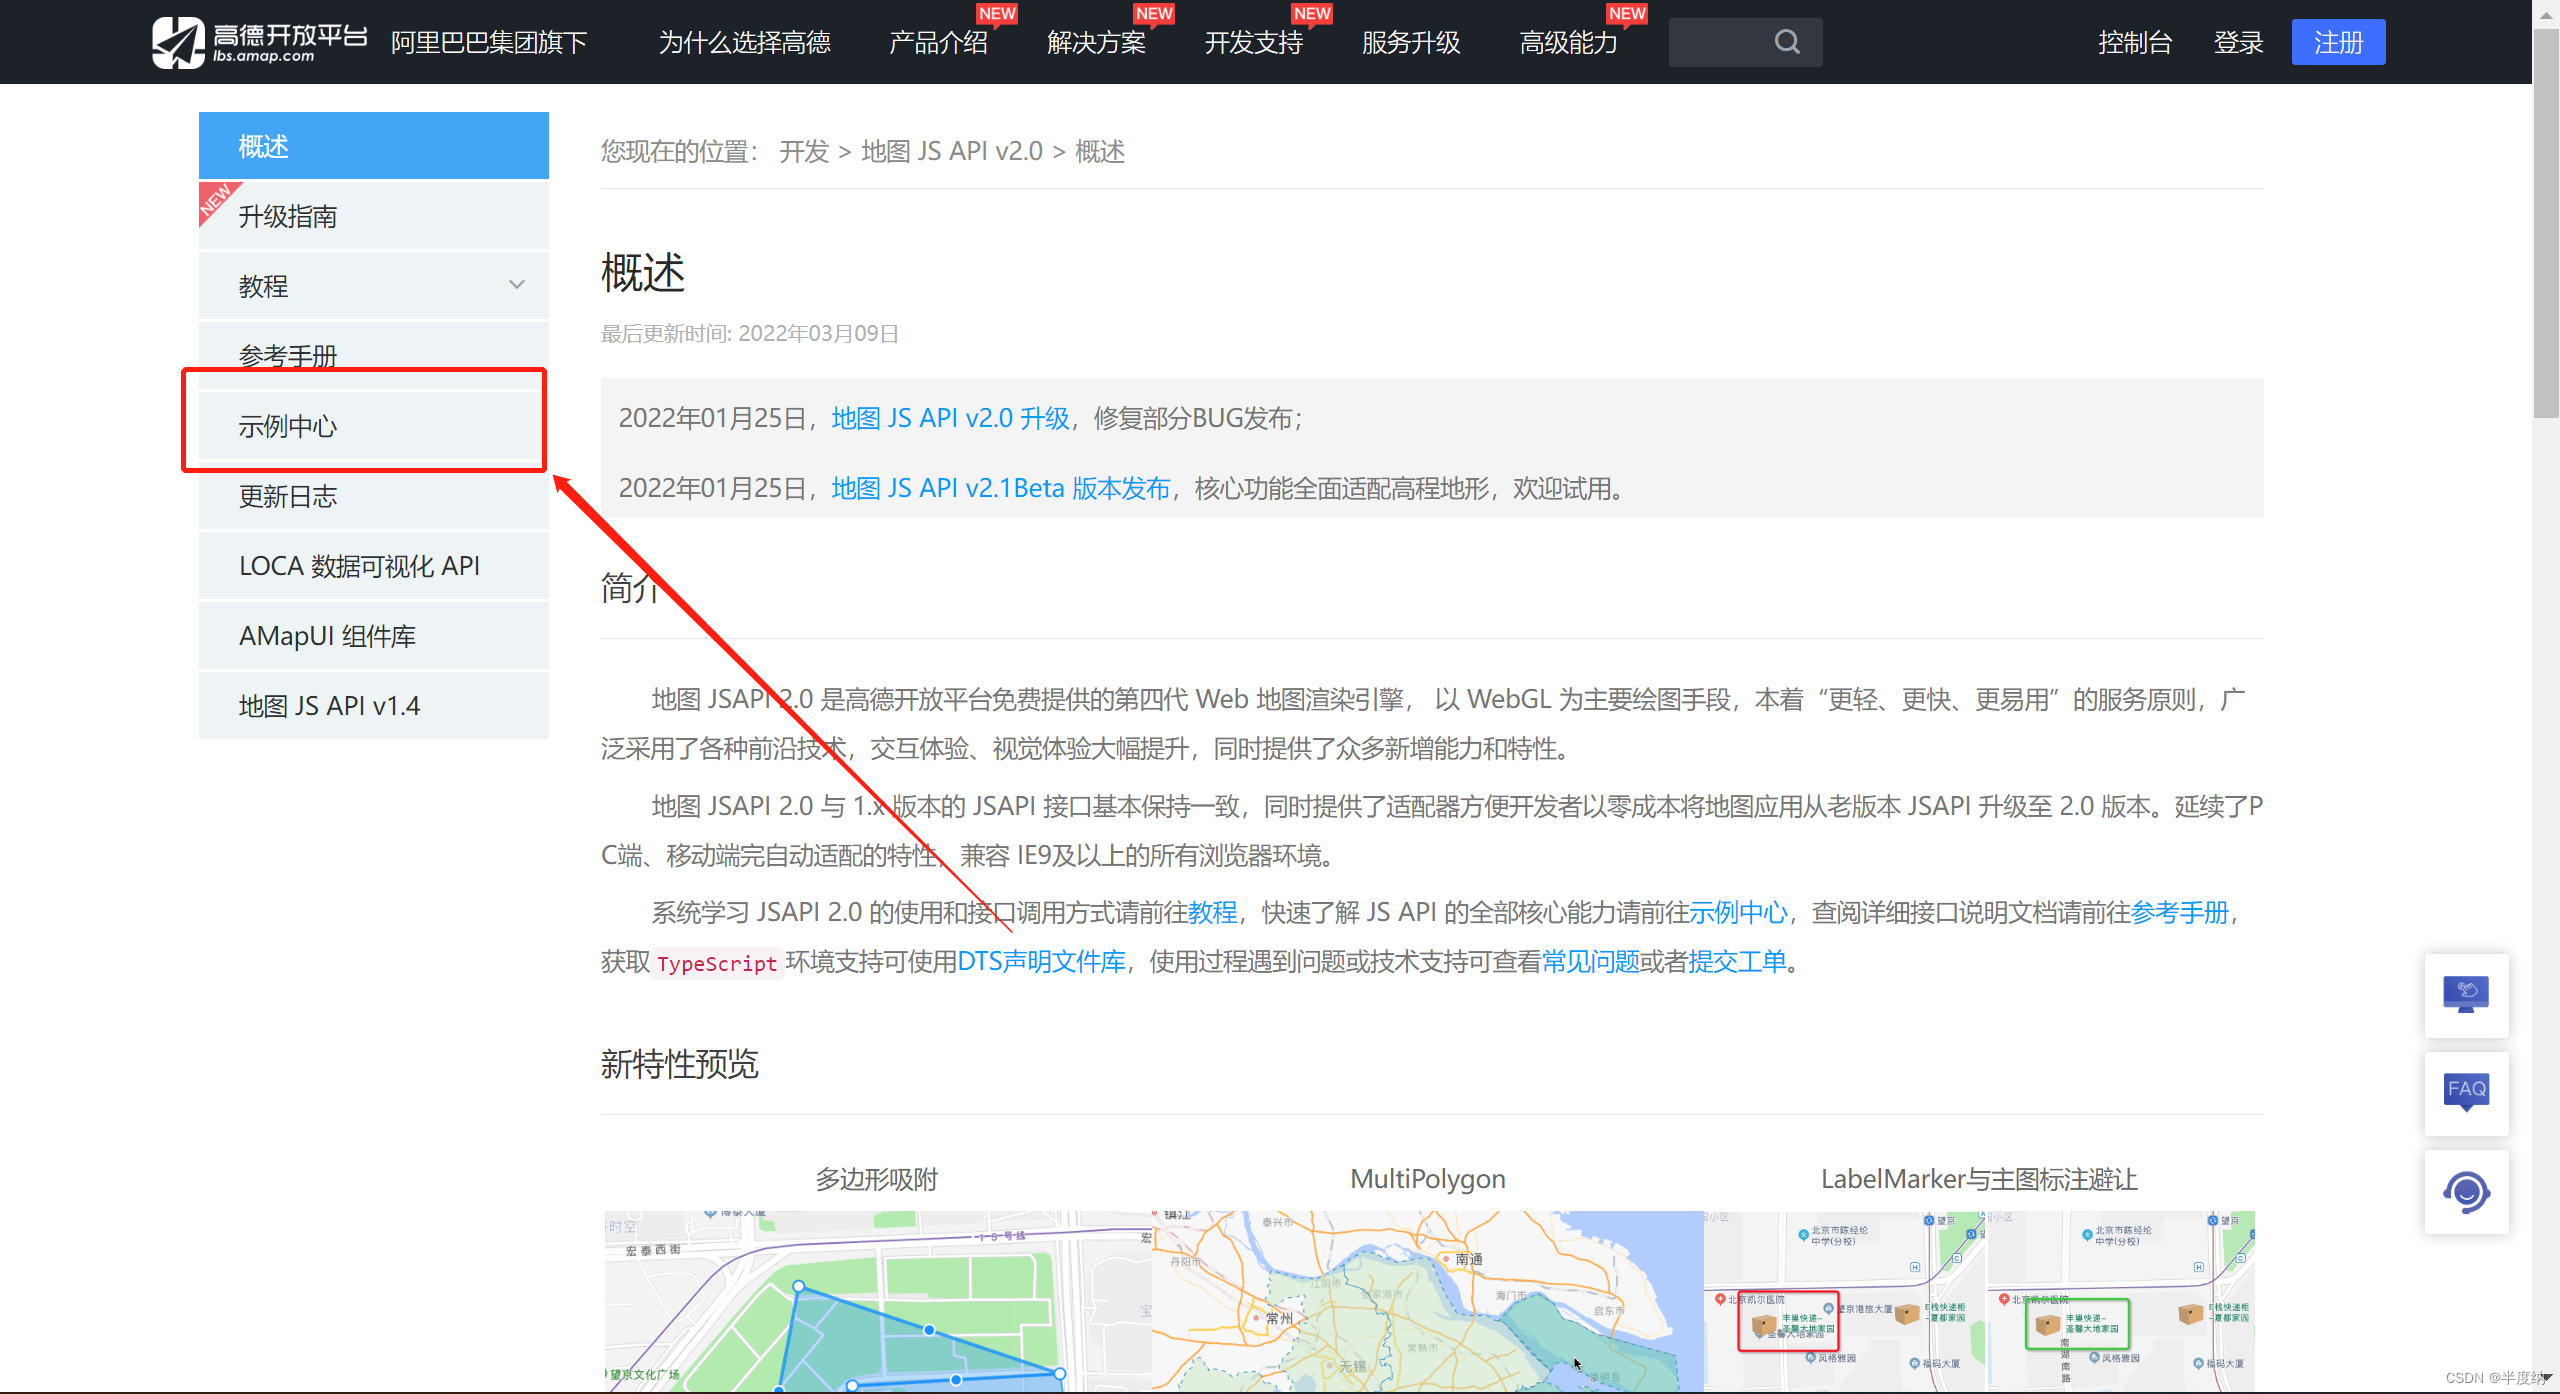Open 解决方案 menu

(x=1096, y=42)
